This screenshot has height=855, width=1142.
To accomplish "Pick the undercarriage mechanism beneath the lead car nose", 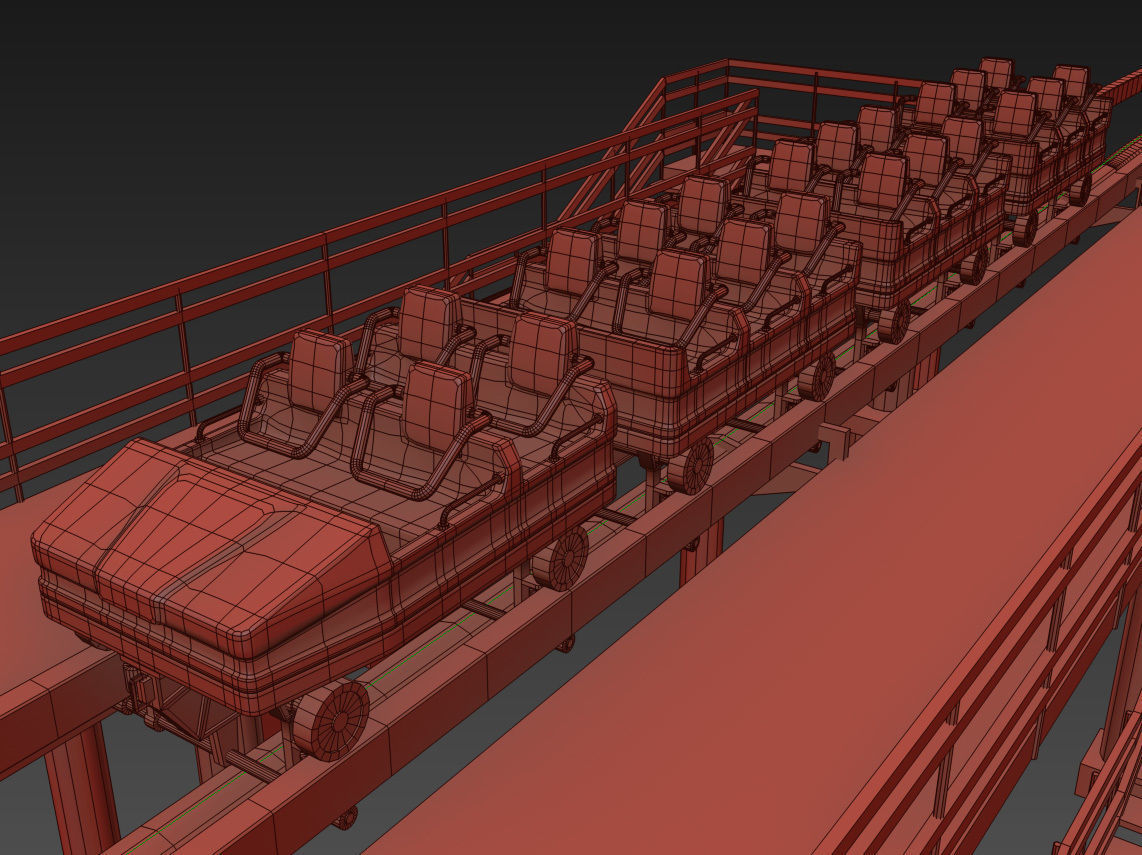I will coord(171,703).
